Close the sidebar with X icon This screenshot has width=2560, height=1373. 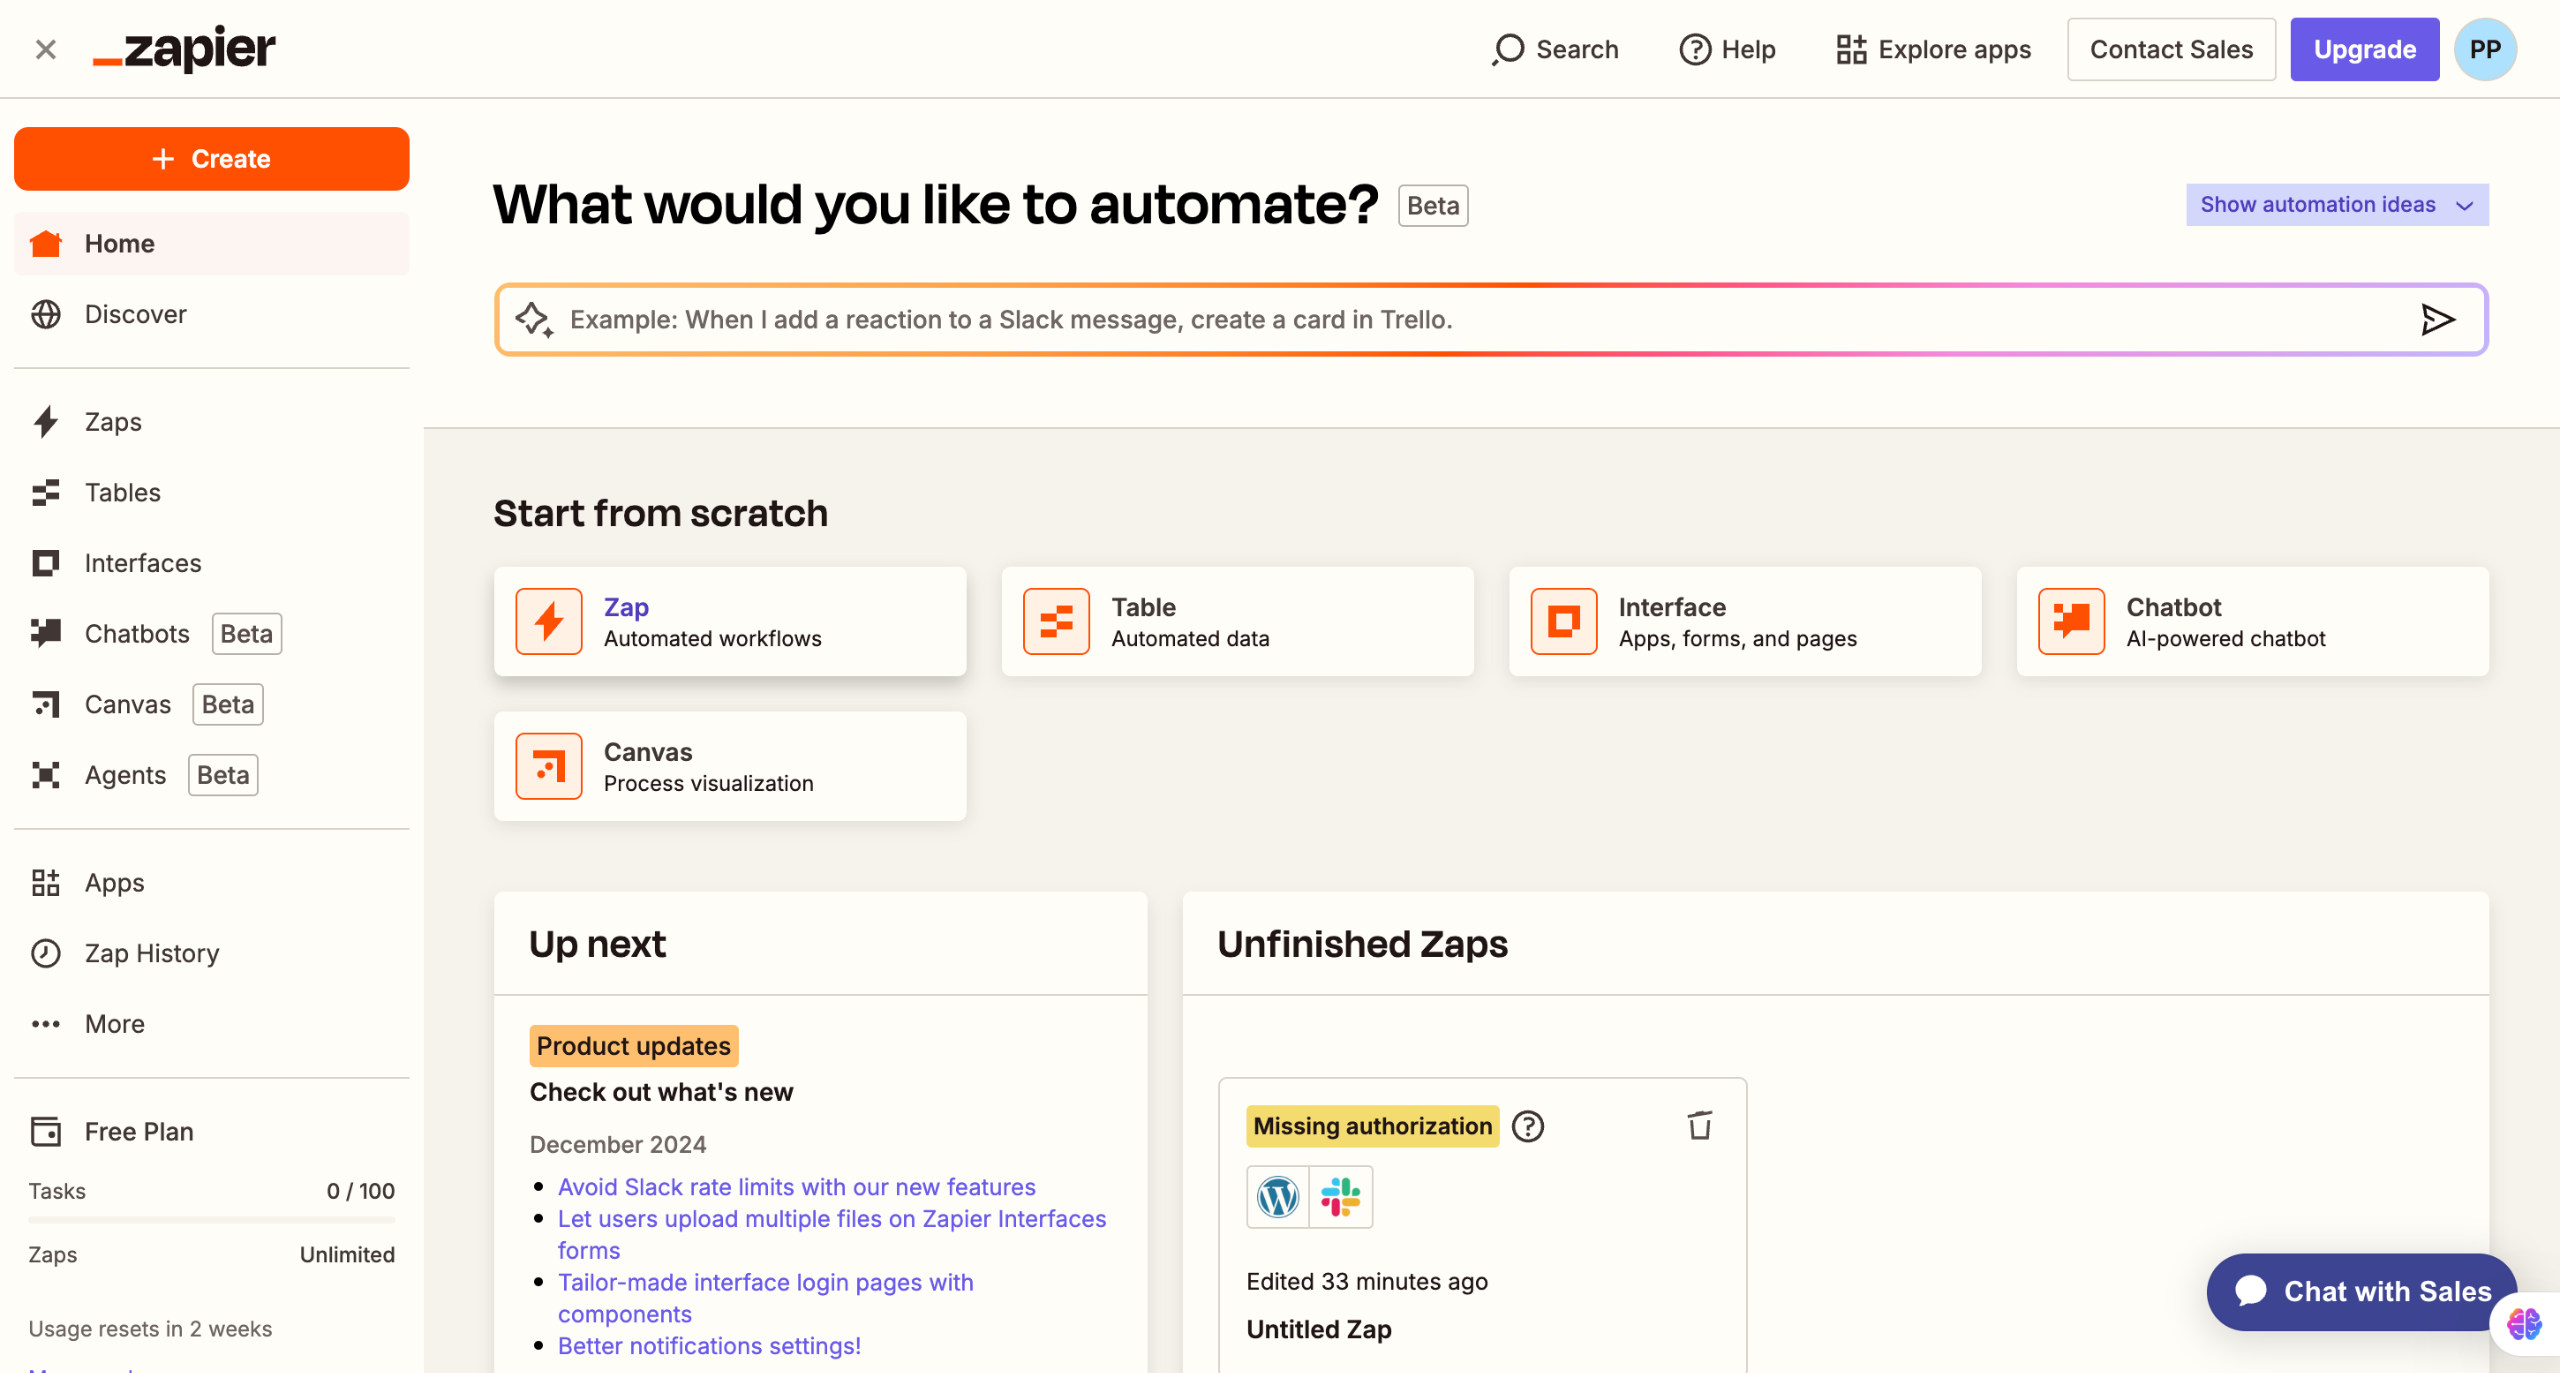click(45, 49)
